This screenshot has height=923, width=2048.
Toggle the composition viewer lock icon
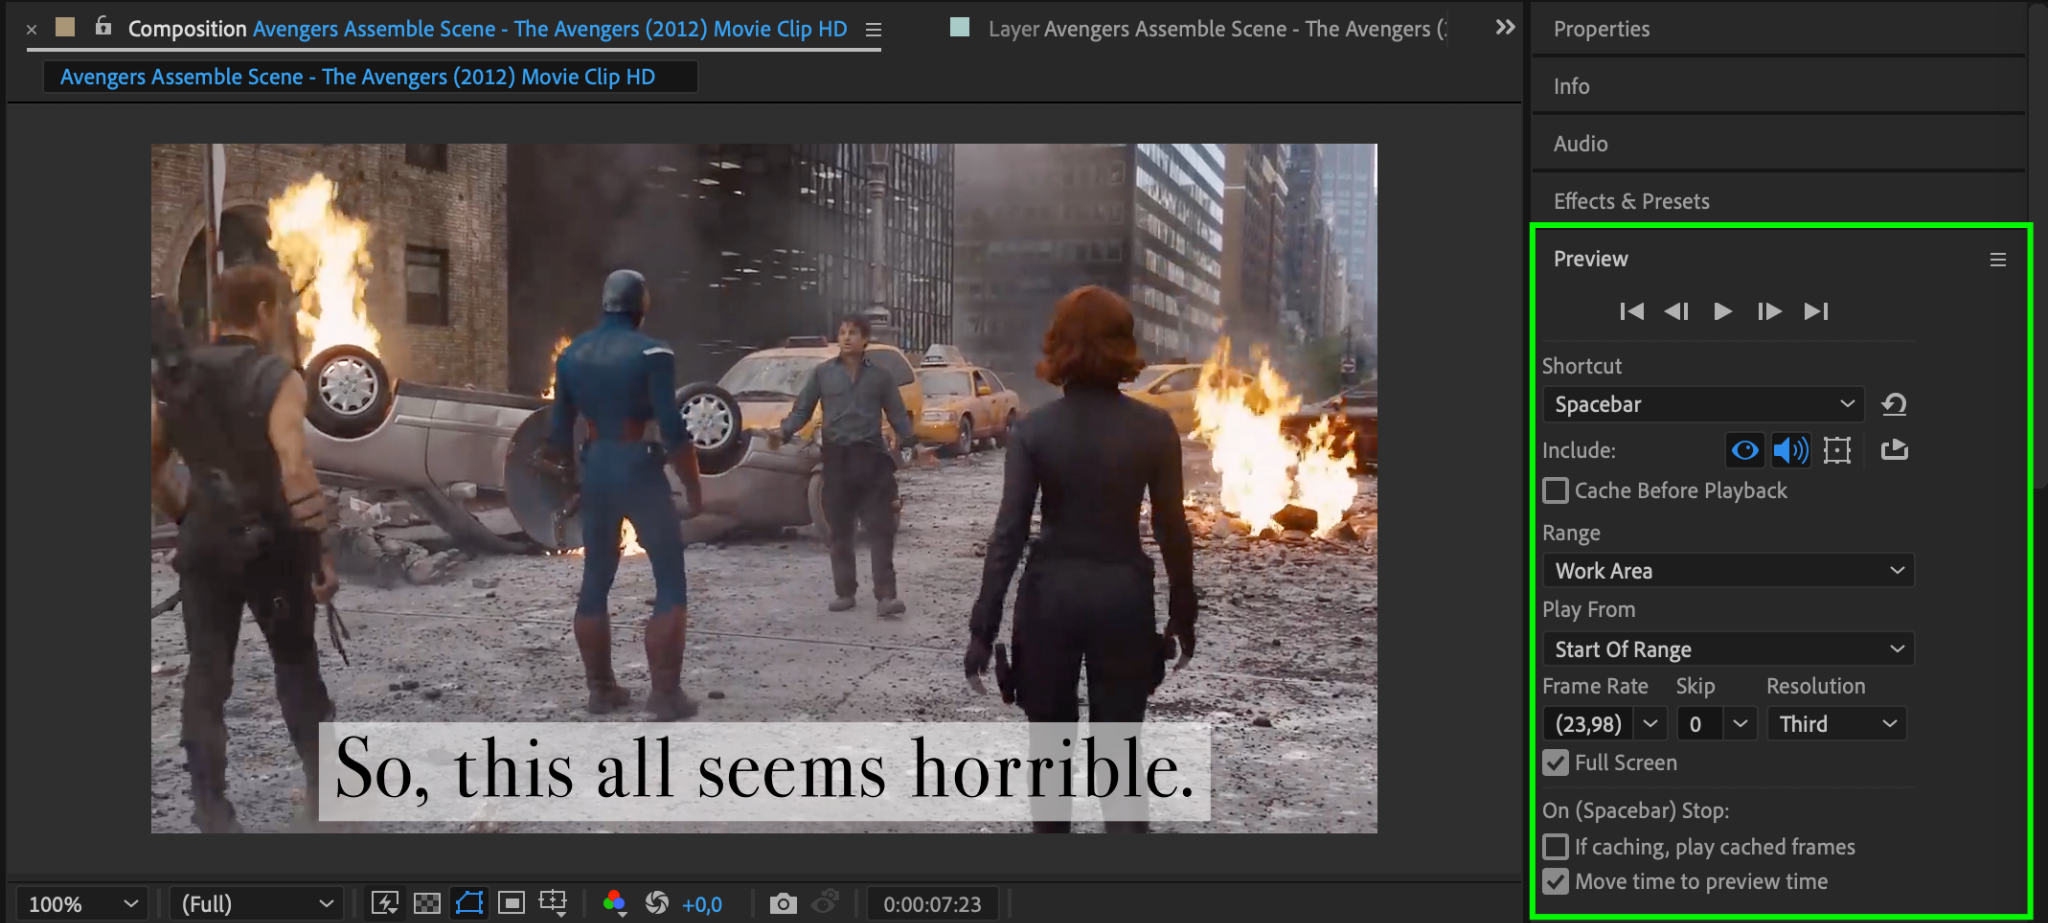103,27
